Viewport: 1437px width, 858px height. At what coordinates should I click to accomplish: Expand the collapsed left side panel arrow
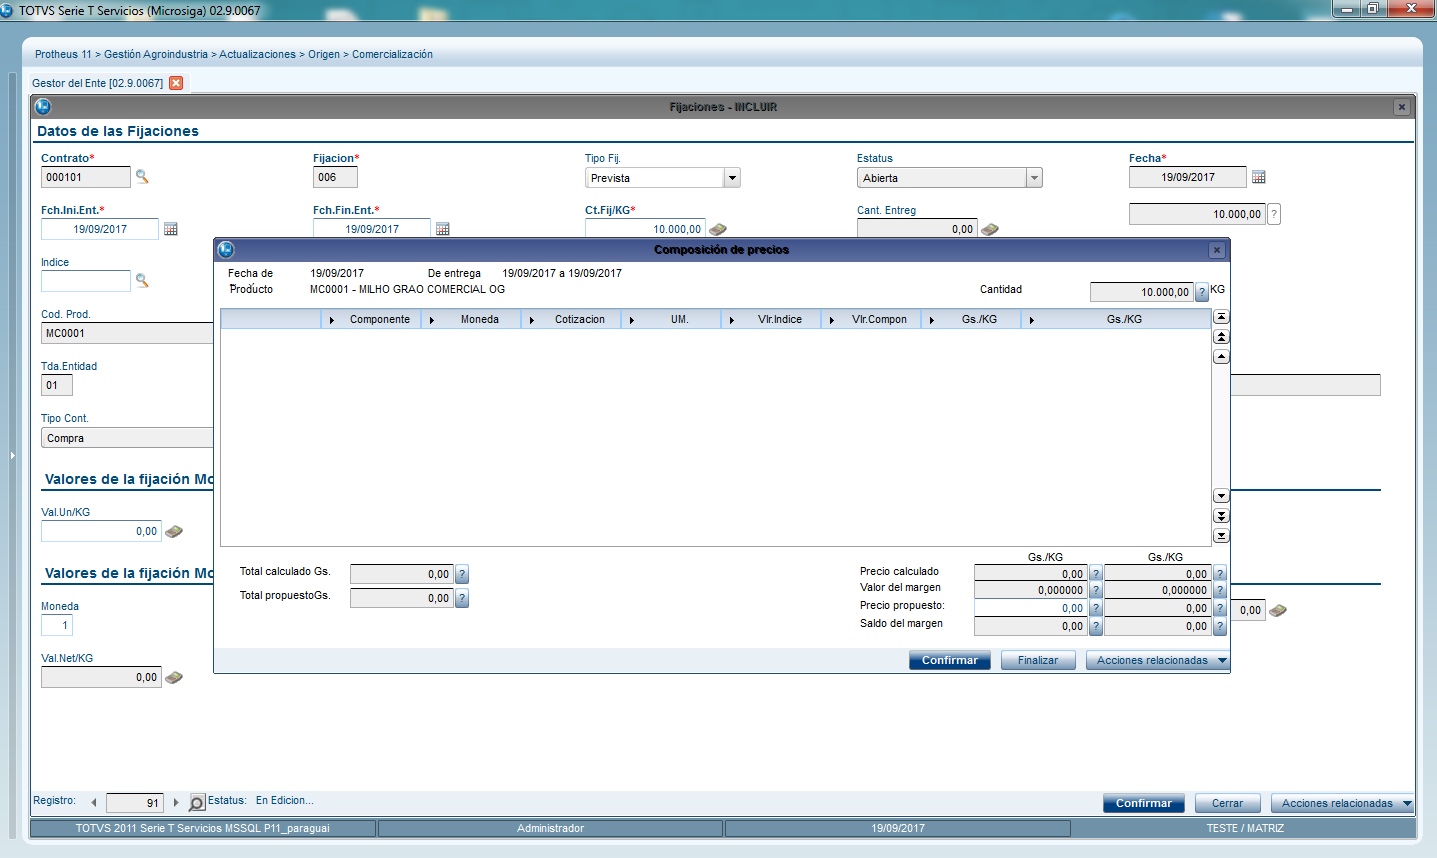(x=12, y=455)
